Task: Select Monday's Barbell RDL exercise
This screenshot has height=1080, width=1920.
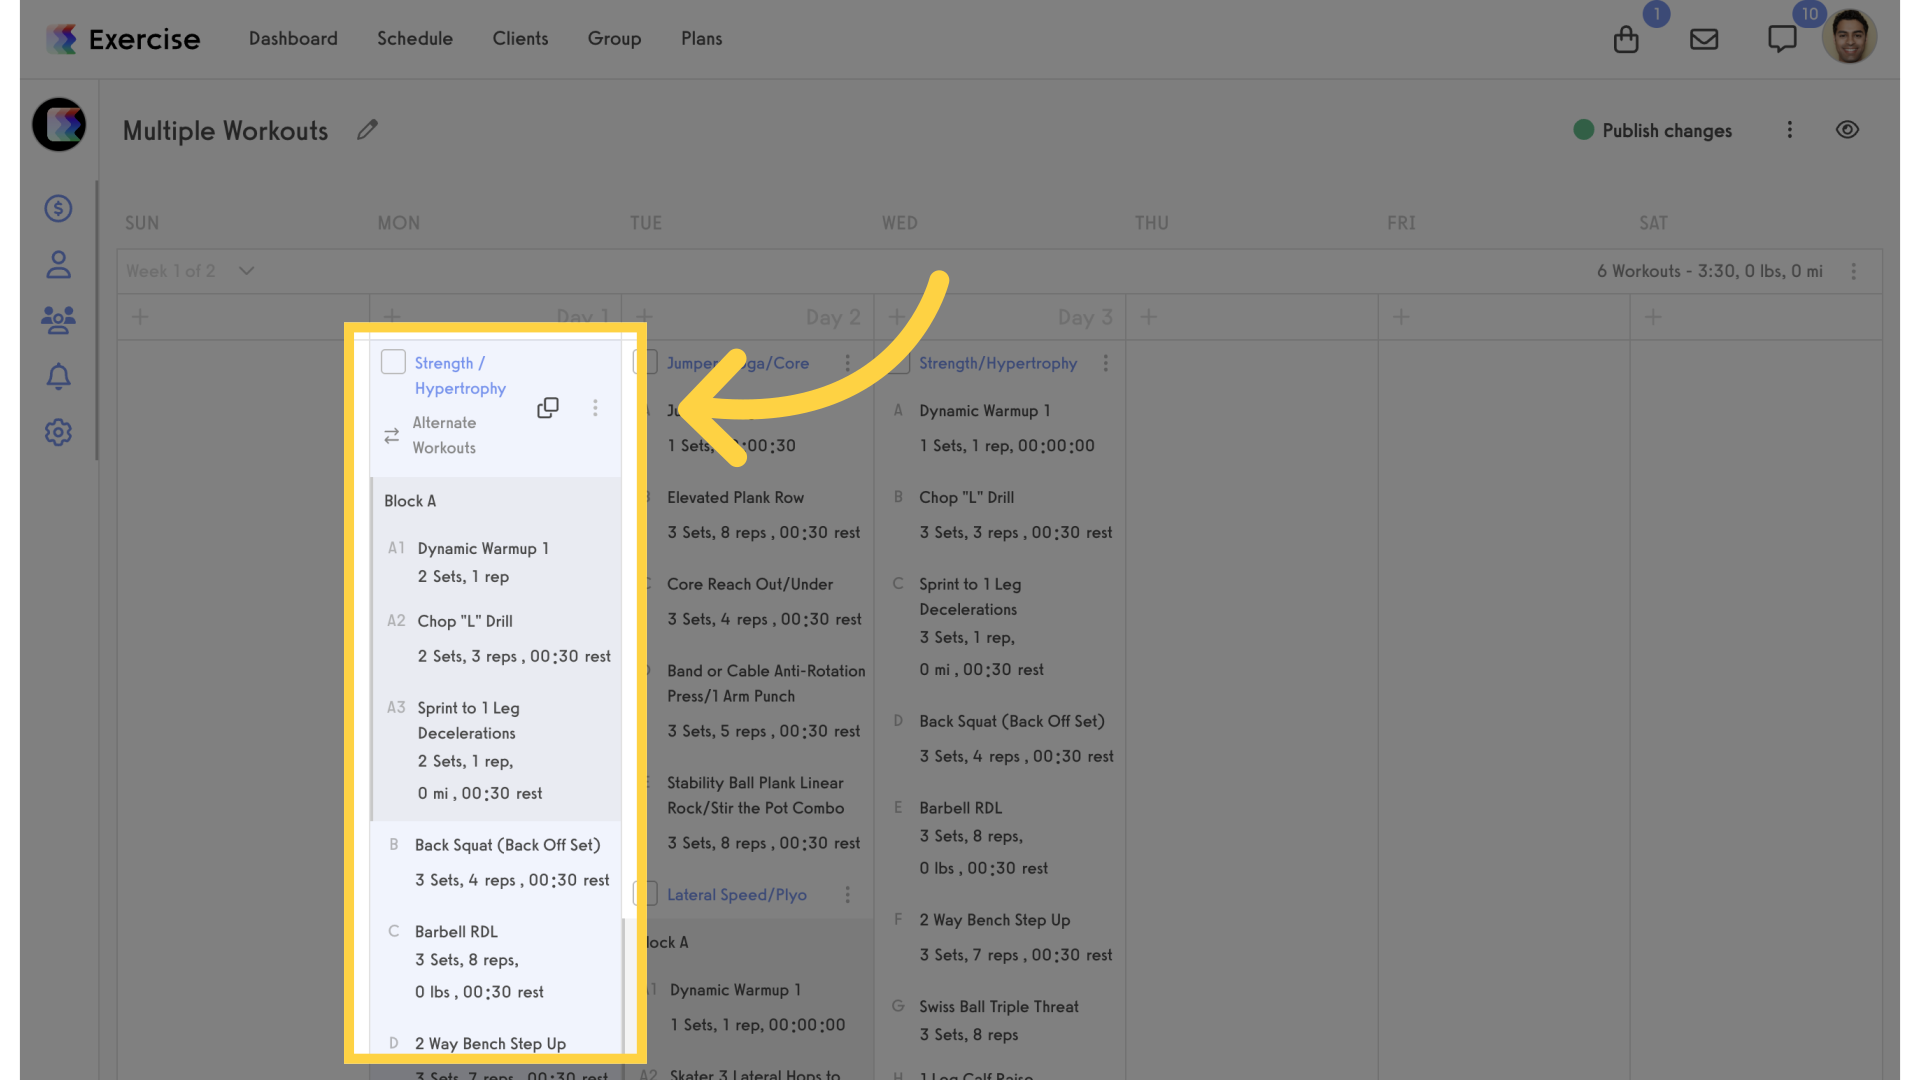Action: (x=456, y=932)
